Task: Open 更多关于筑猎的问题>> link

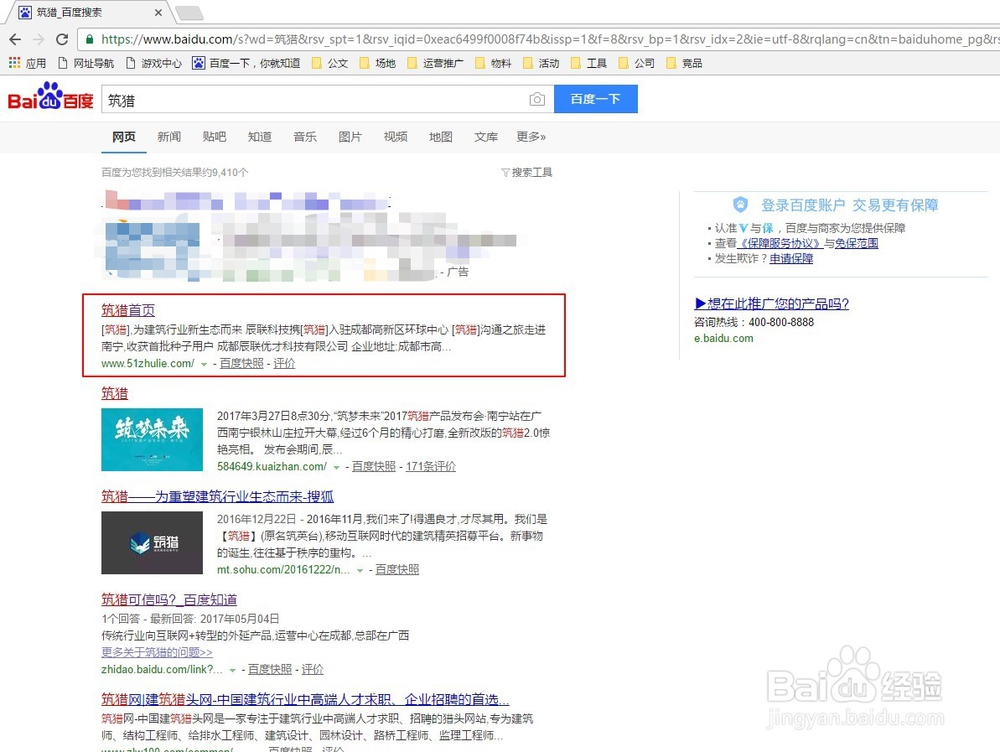Action: (x=157, y=652)
